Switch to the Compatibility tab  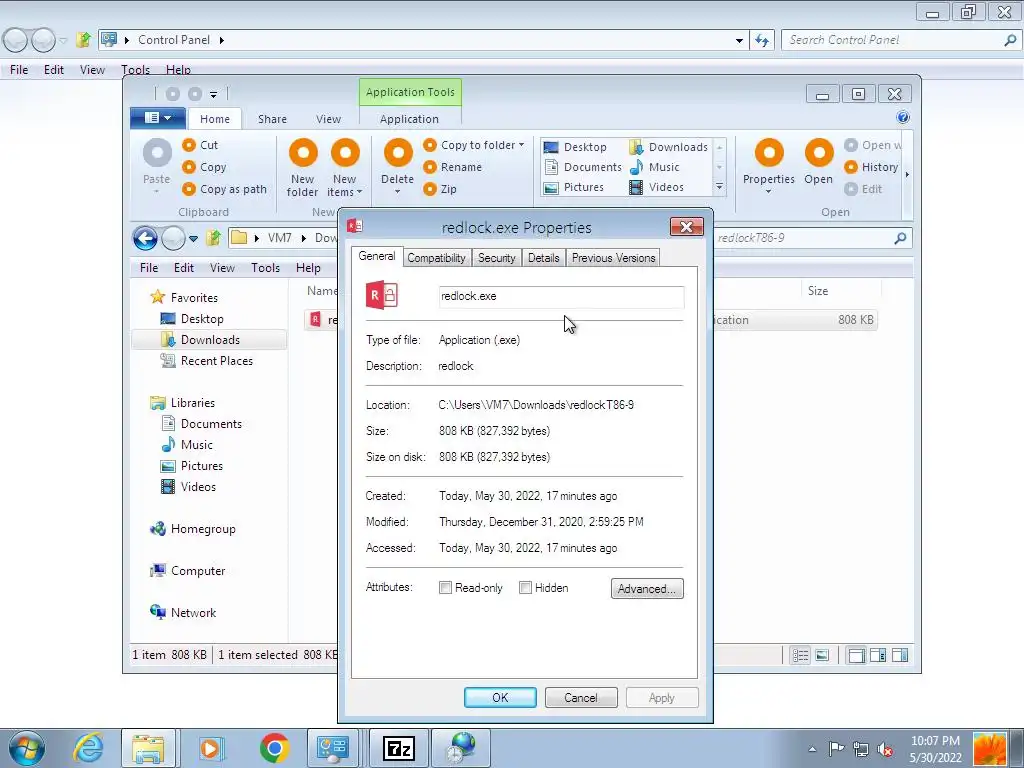[436, 258]
